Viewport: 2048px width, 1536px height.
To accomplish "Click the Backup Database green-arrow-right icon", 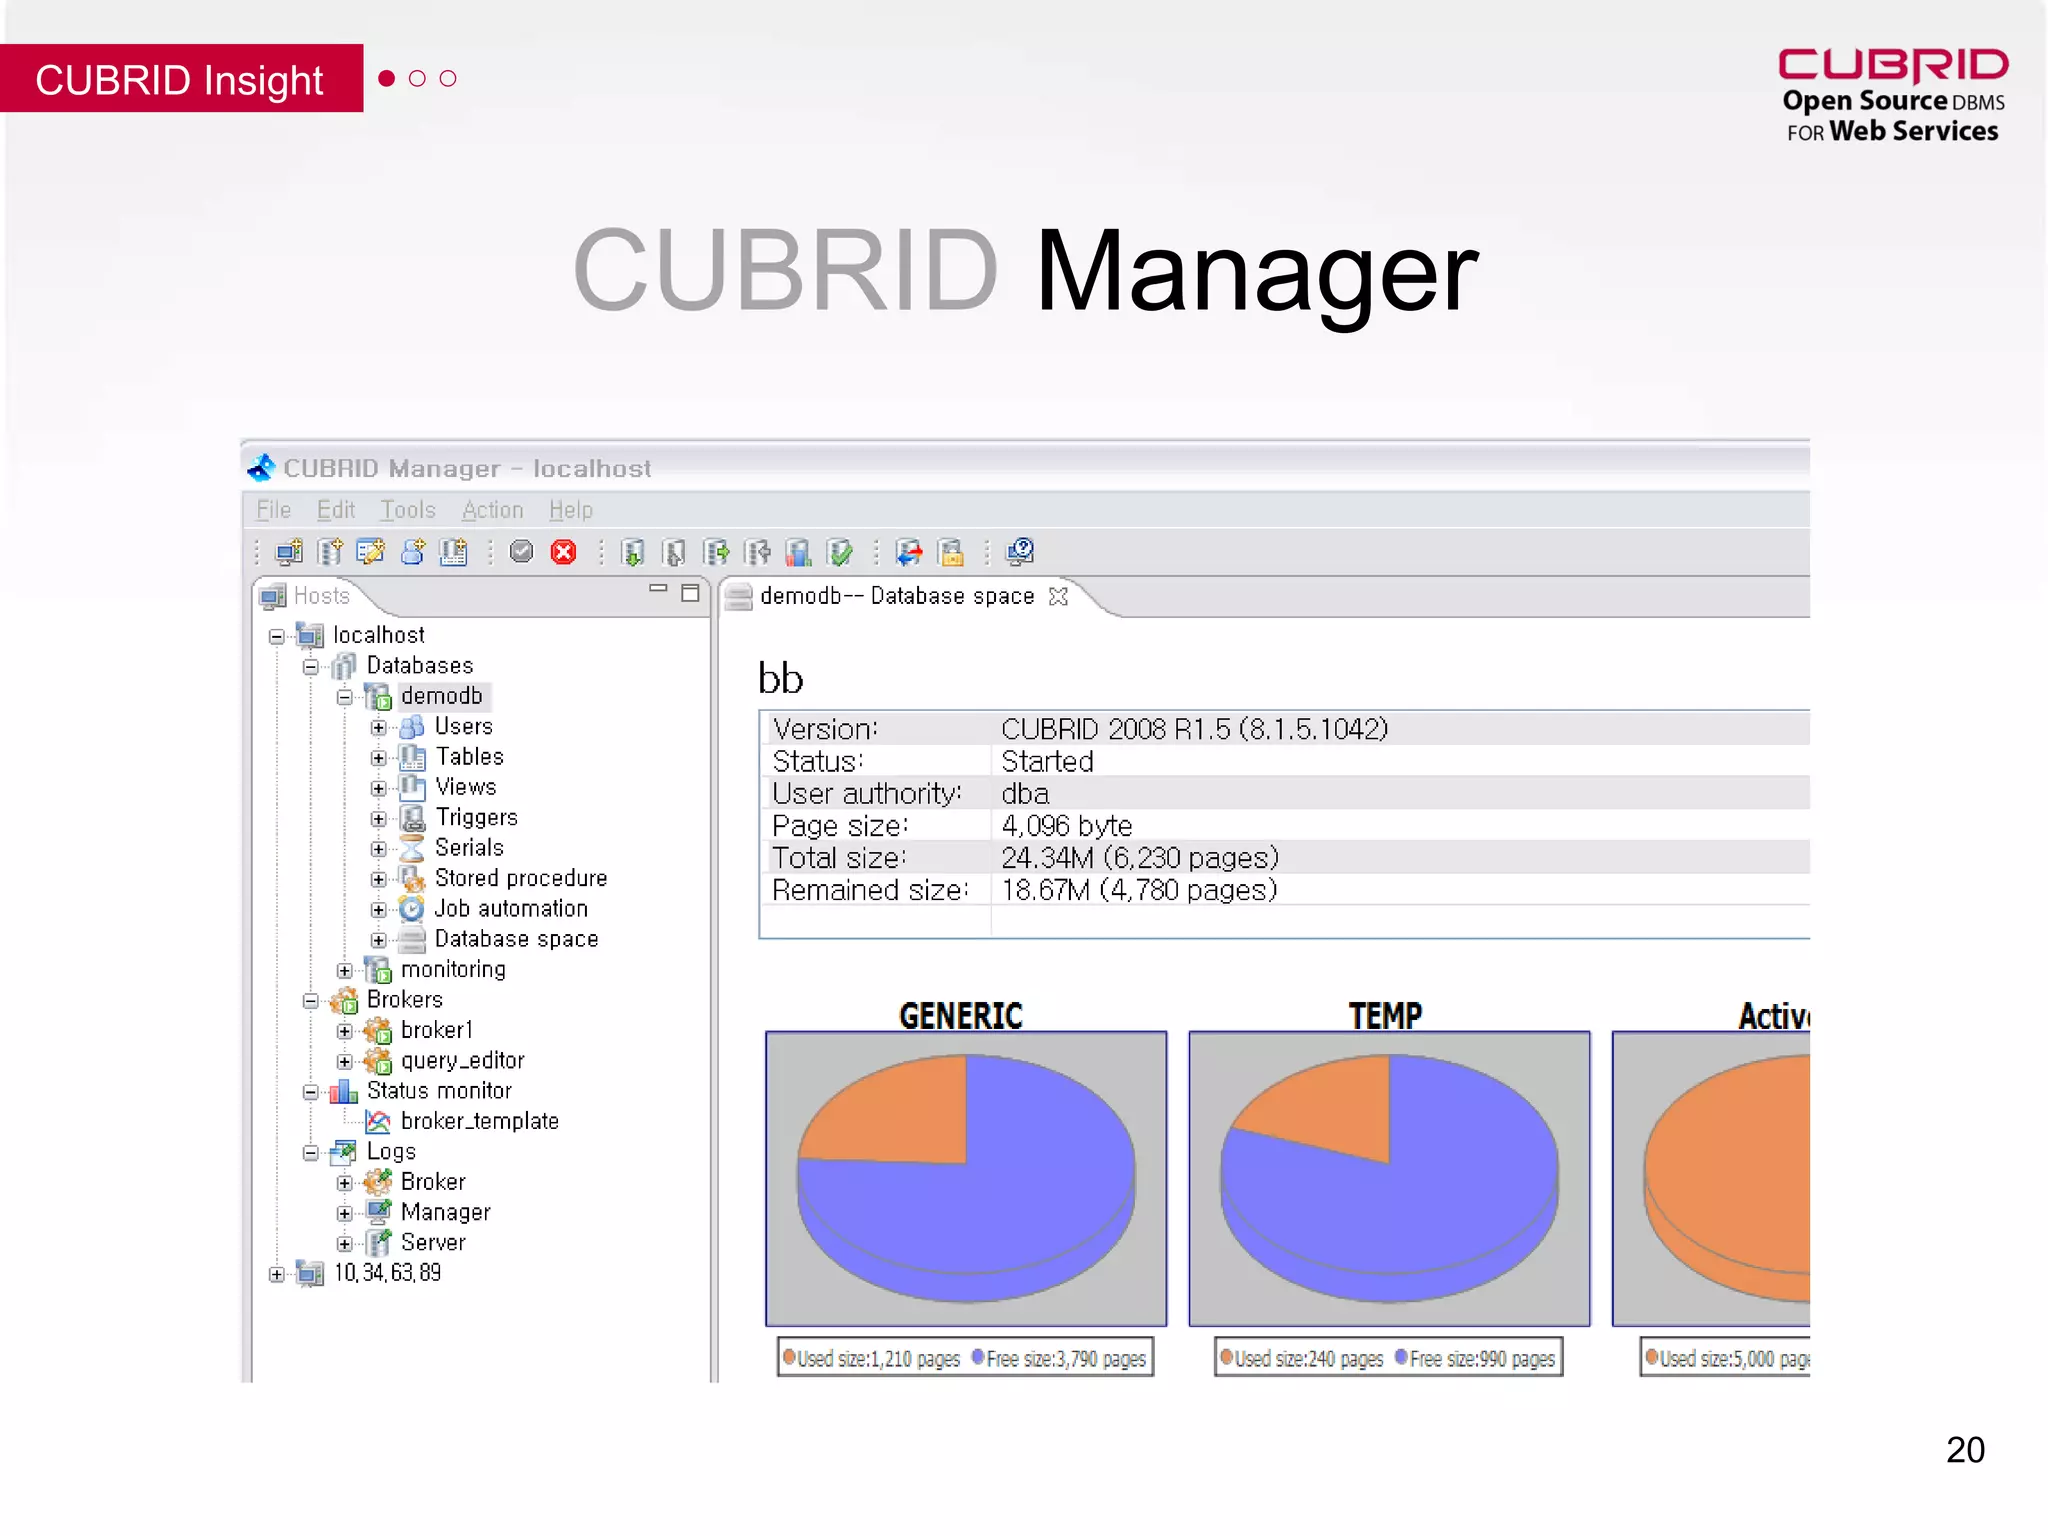I will [x=716, y=551].
